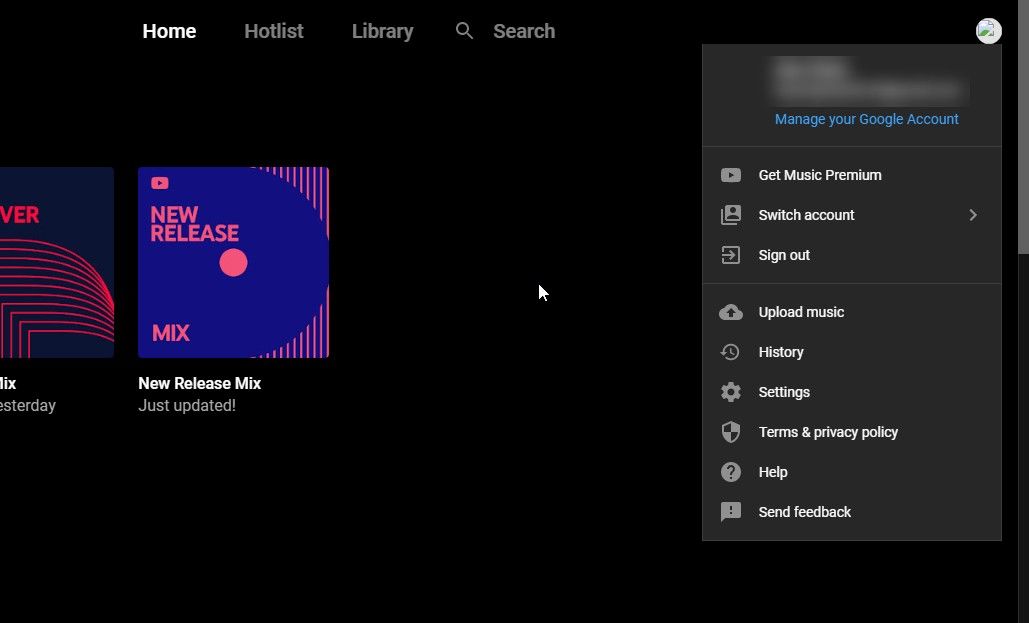1029x623 pixels.
Task: Open Switch account options
Action: (806, 215)
